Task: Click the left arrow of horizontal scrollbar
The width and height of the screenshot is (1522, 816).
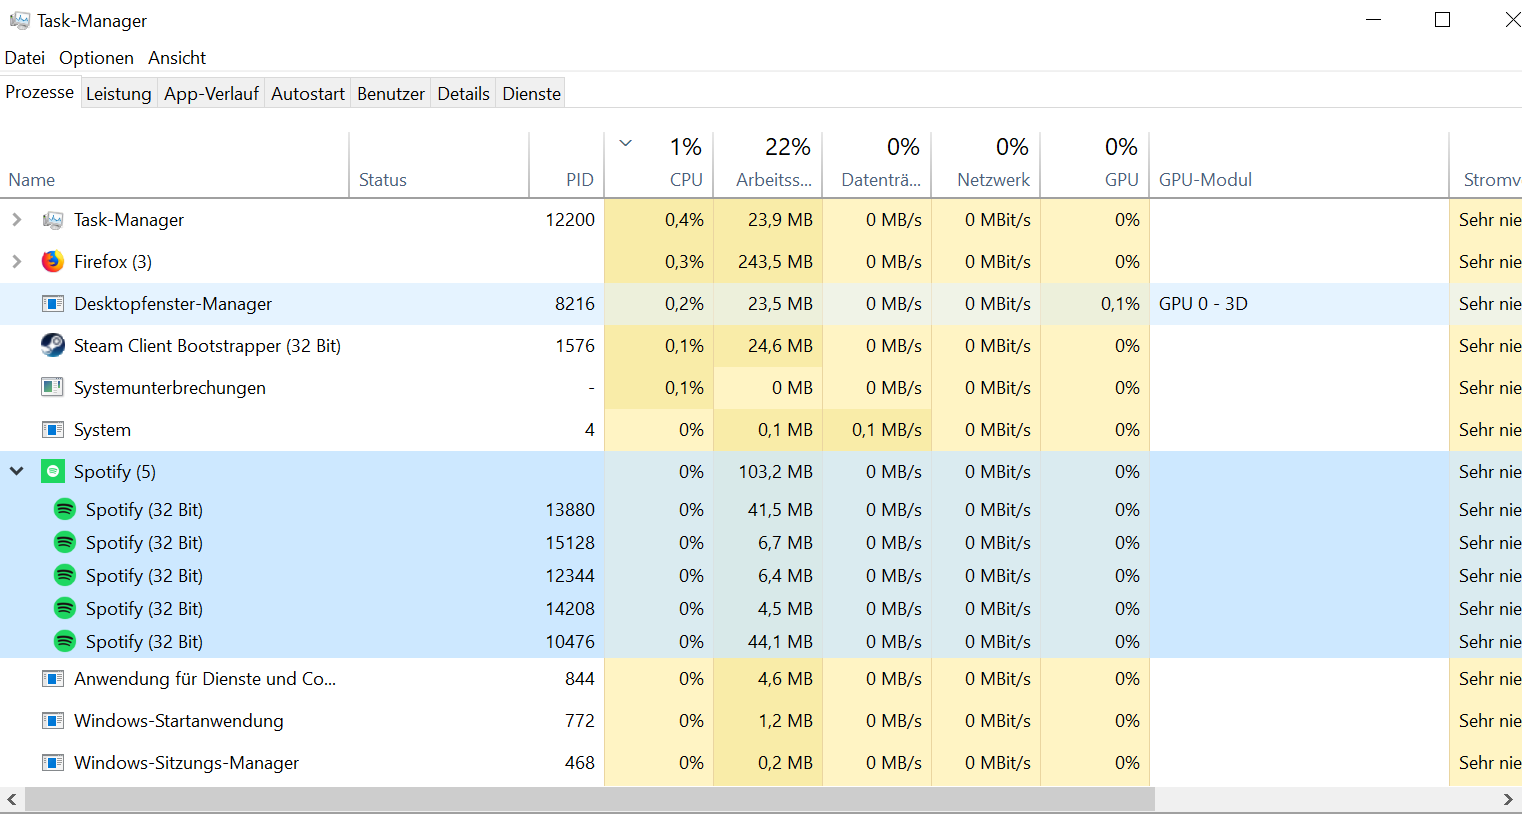Action: [12, 799]
